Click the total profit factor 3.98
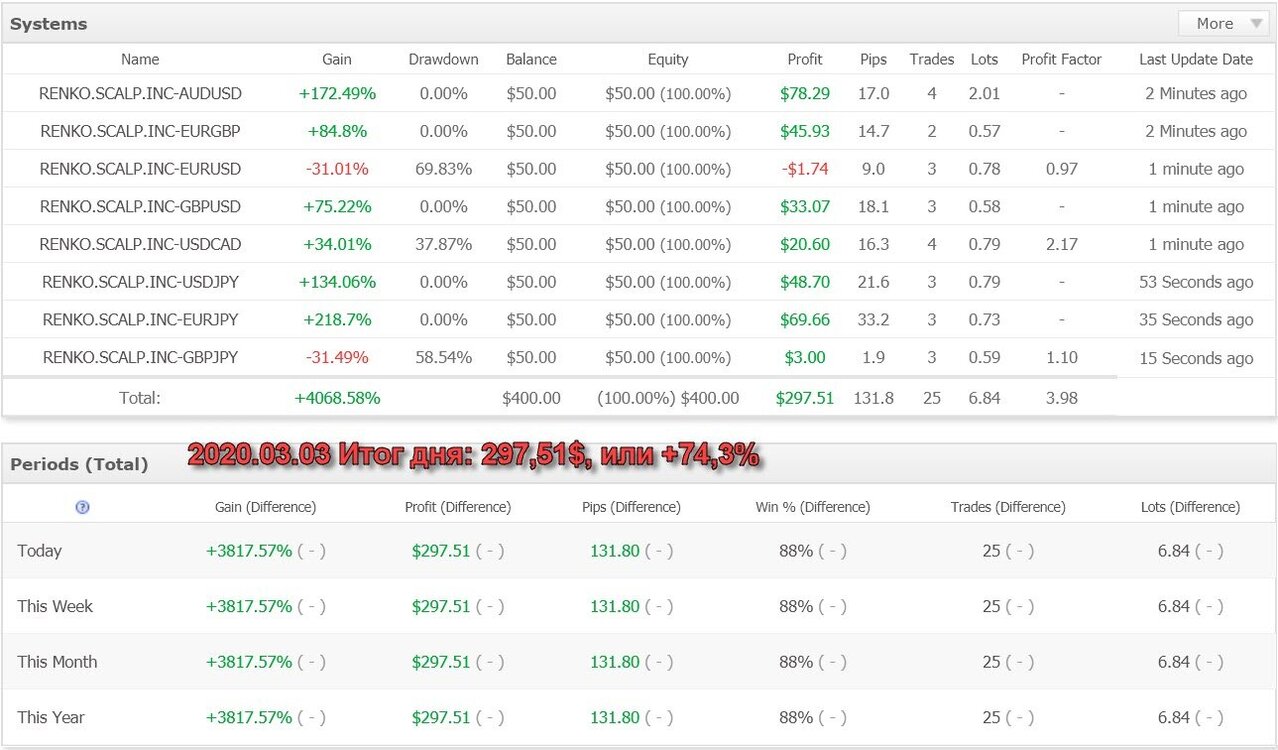The width and height of the screenshot is (1278, 750). (1061, 398)
